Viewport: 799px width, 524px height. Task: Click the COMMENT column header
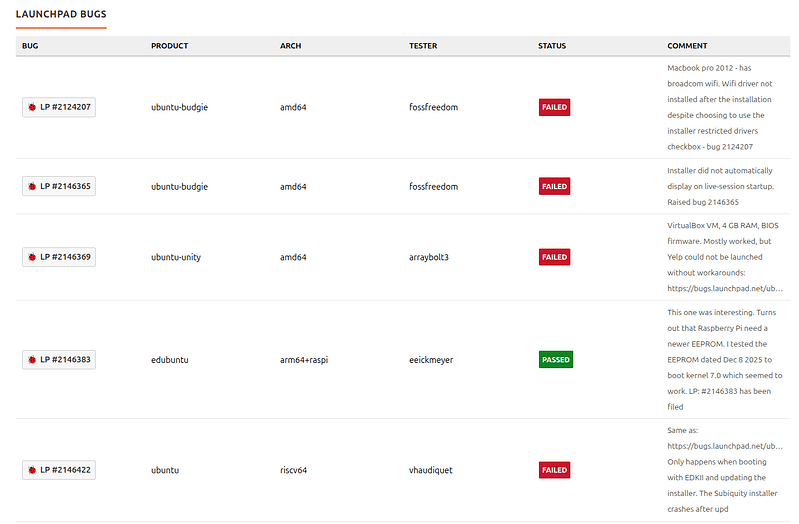click(687, 46)
